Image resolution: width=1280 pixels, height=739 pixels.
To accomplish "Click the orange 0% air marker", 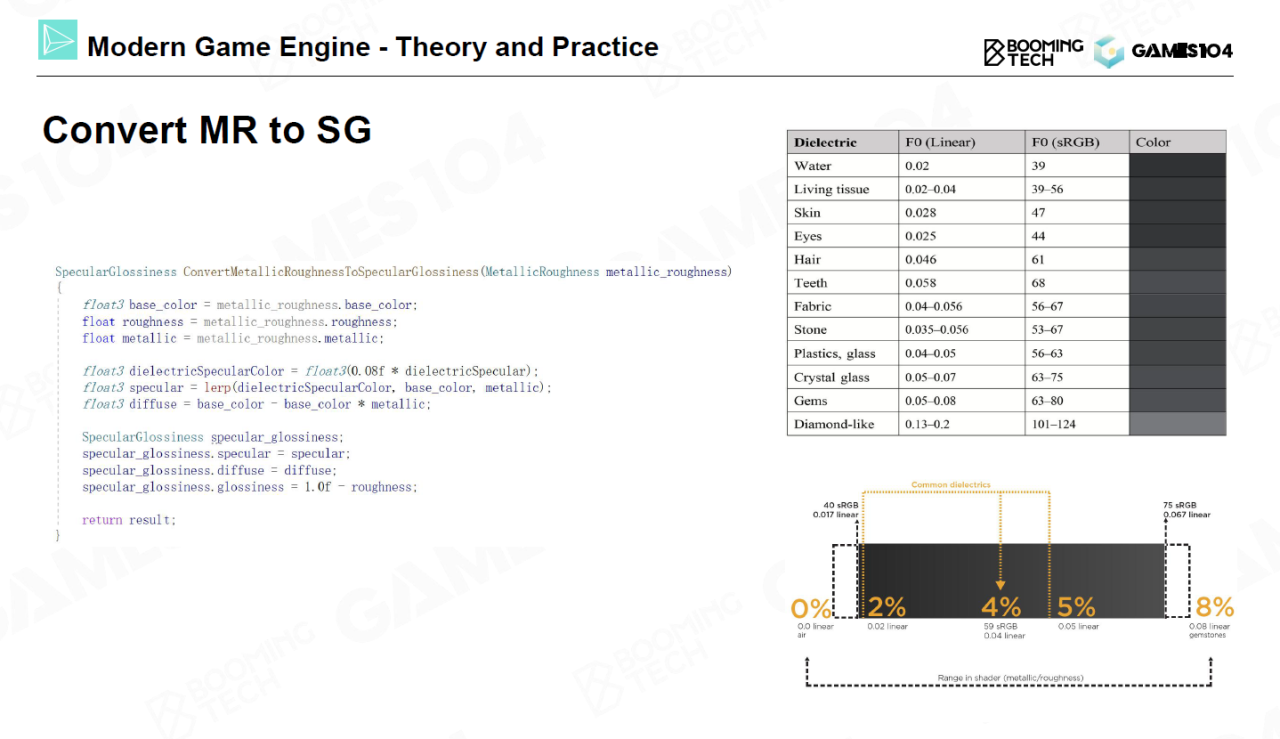I will point(811,607).
